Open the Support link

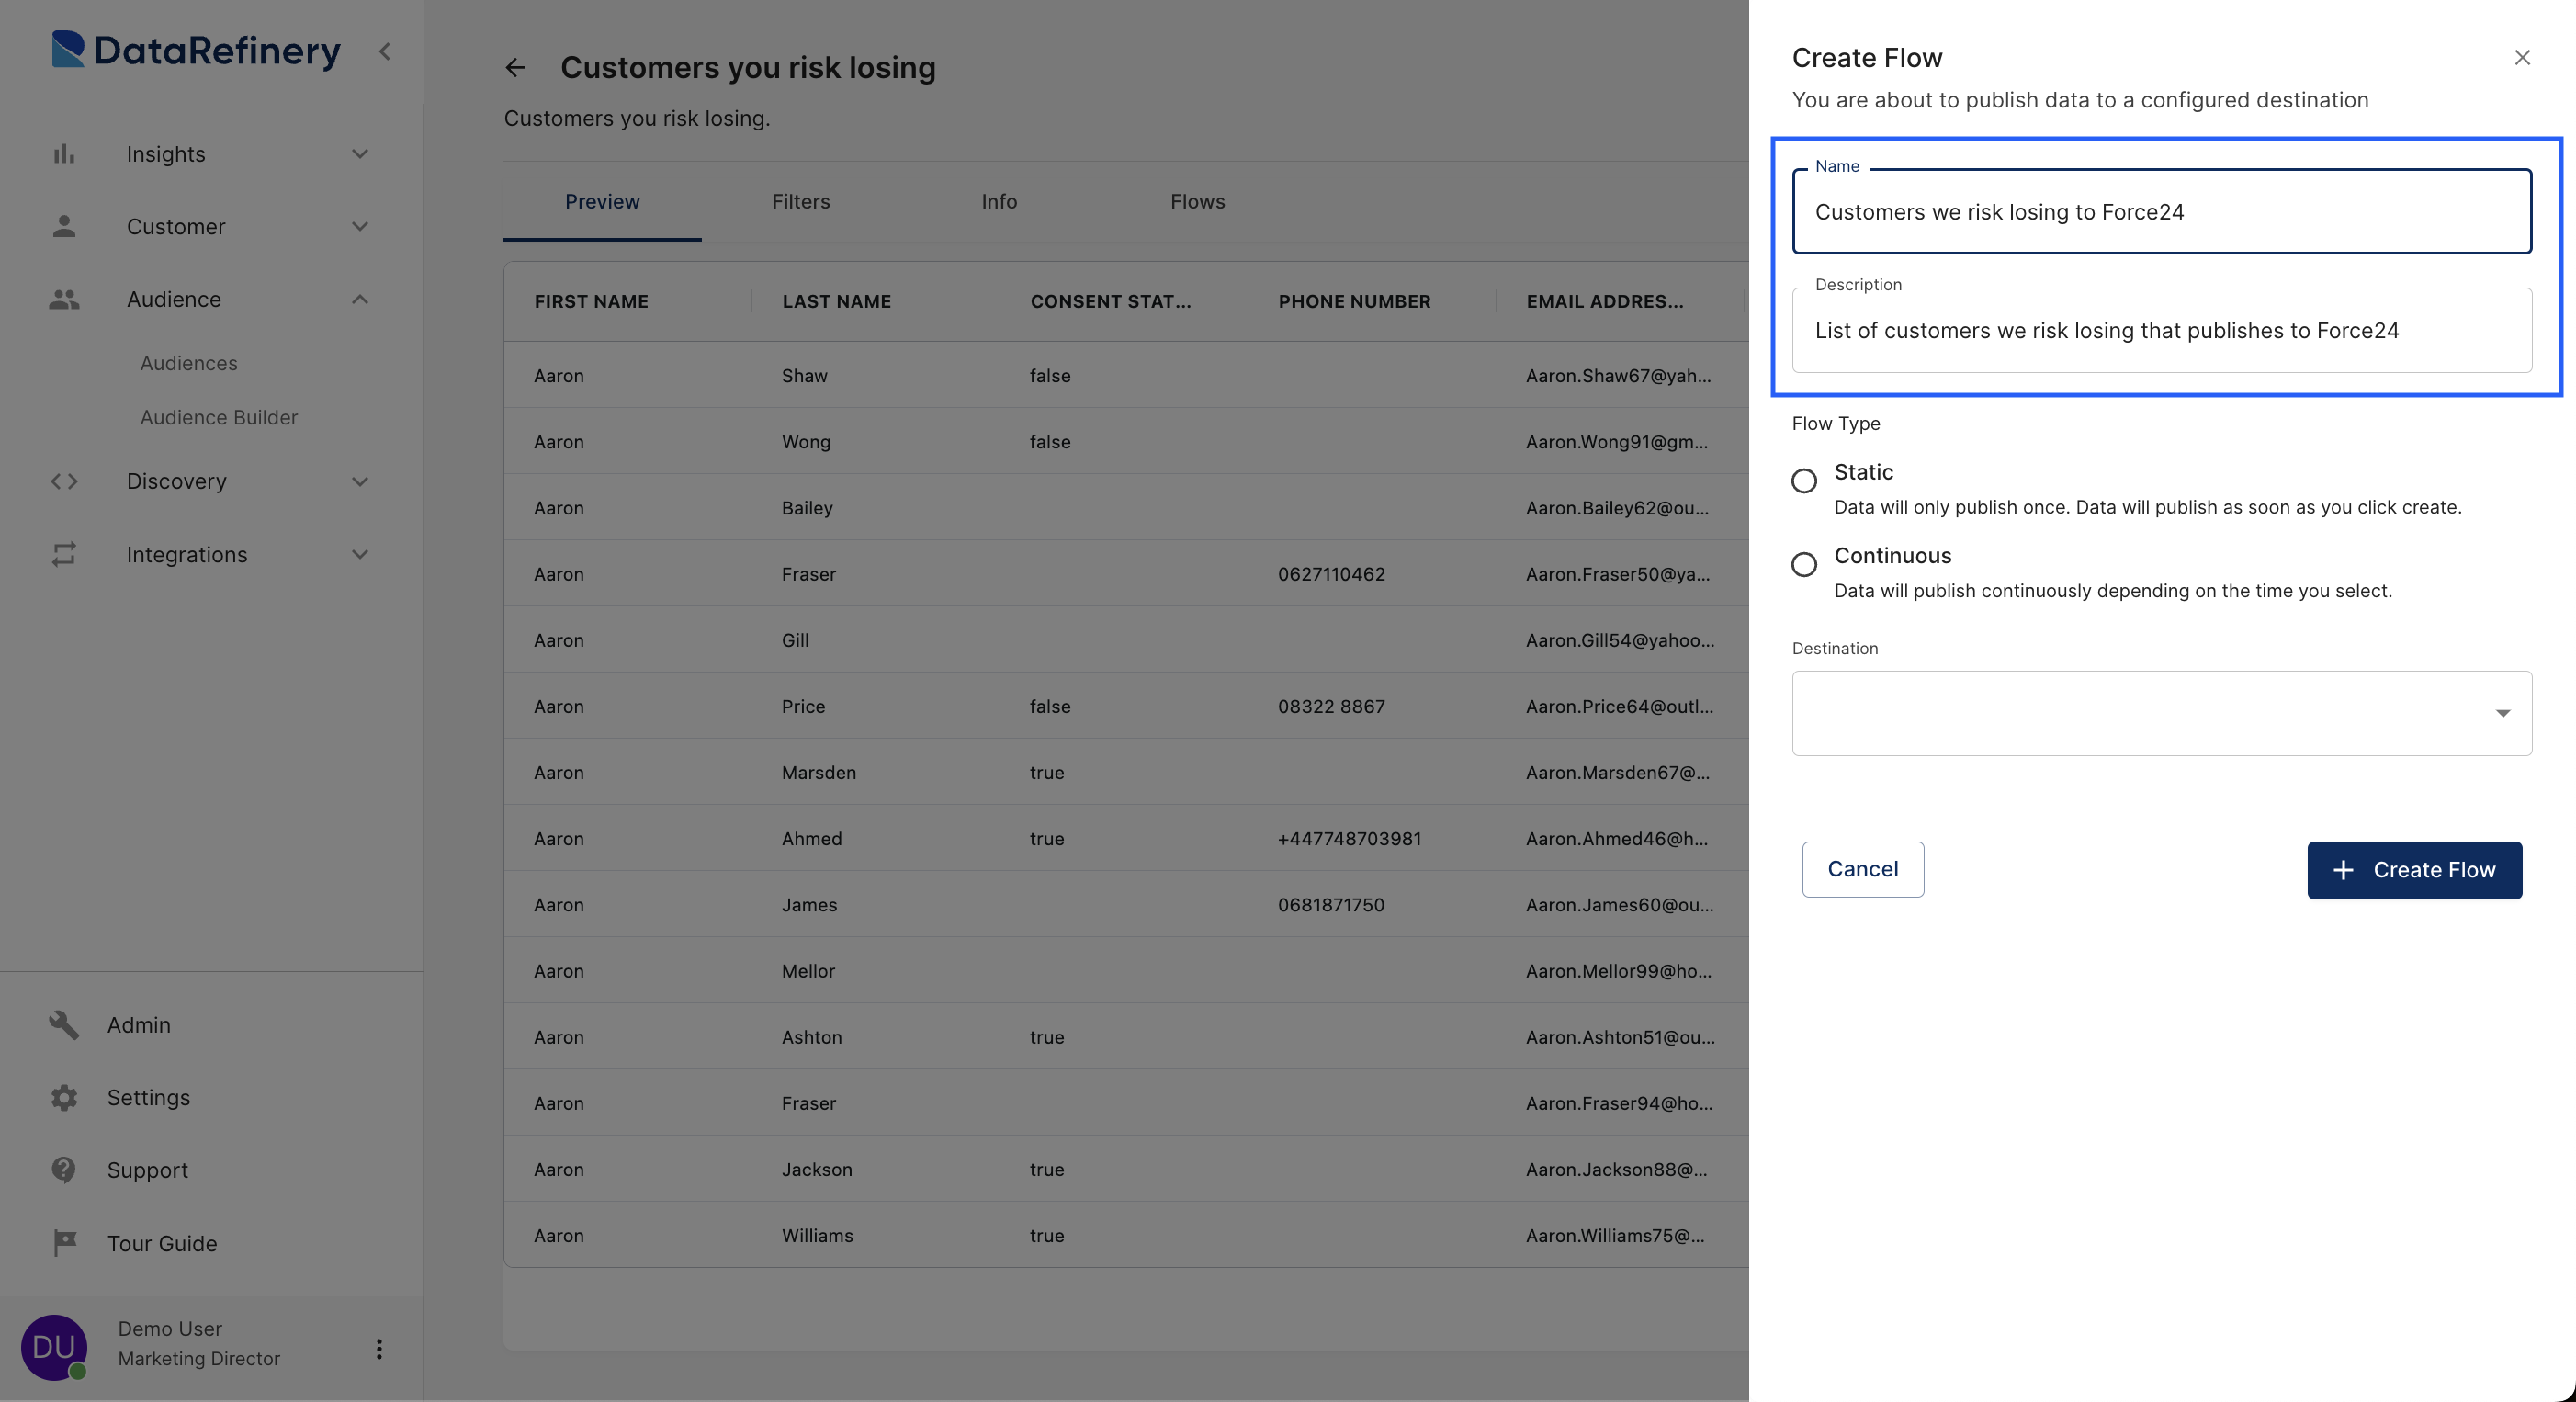(148, 1170)
